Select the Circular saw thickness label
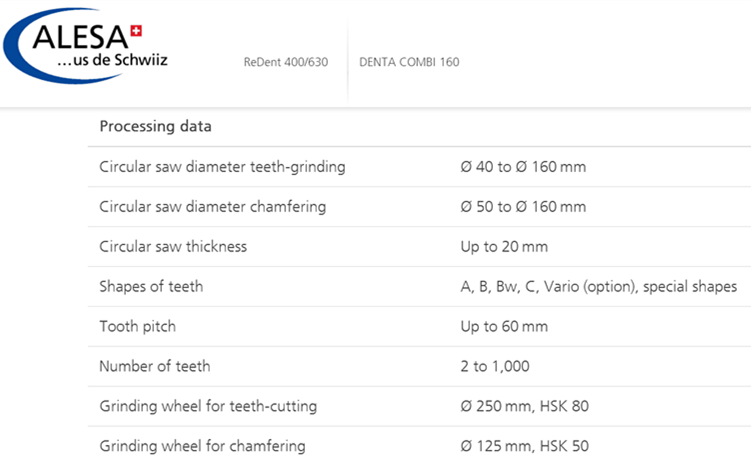This screenshot has height=469, width=751. tap(173, 246)
